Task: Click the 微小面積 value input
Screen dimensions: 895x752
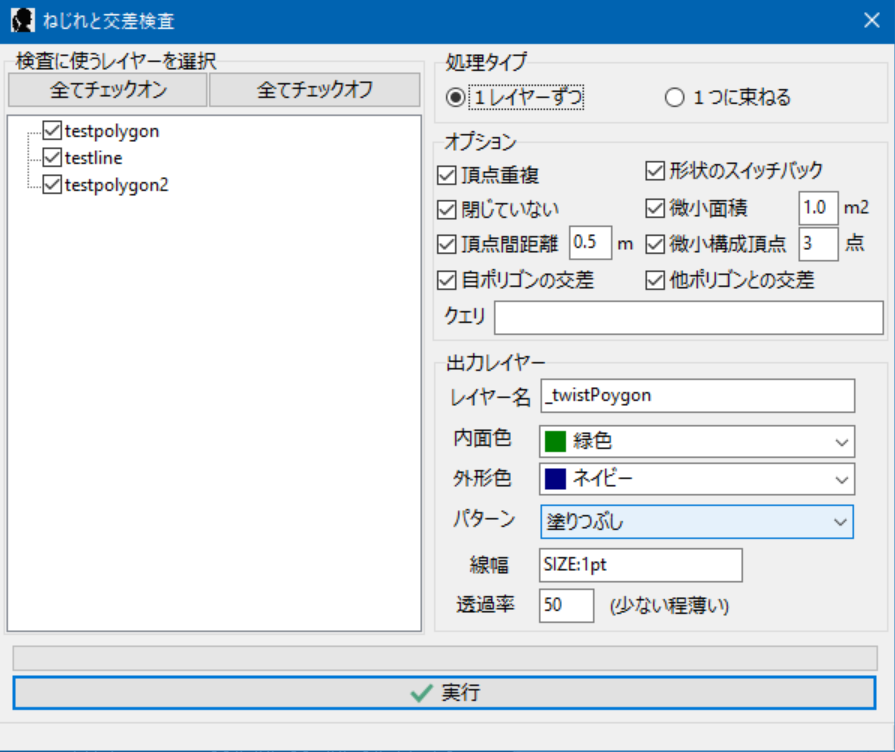Action: [x=818, y=208]
